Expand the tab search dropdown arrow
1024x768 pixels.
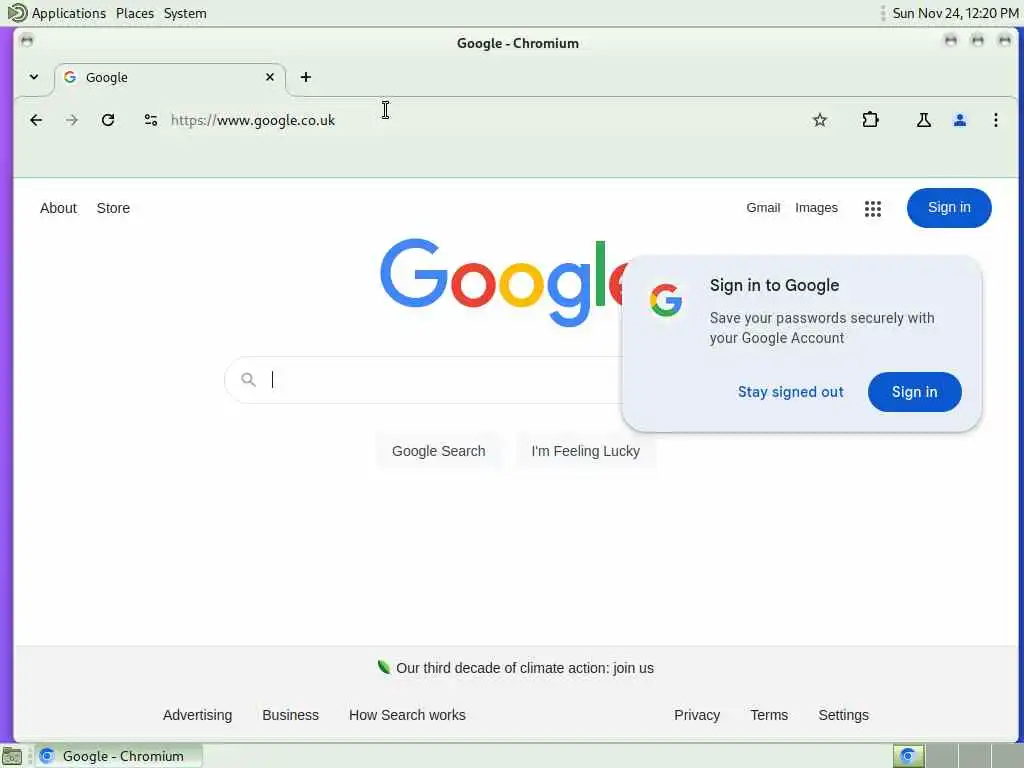34,77
